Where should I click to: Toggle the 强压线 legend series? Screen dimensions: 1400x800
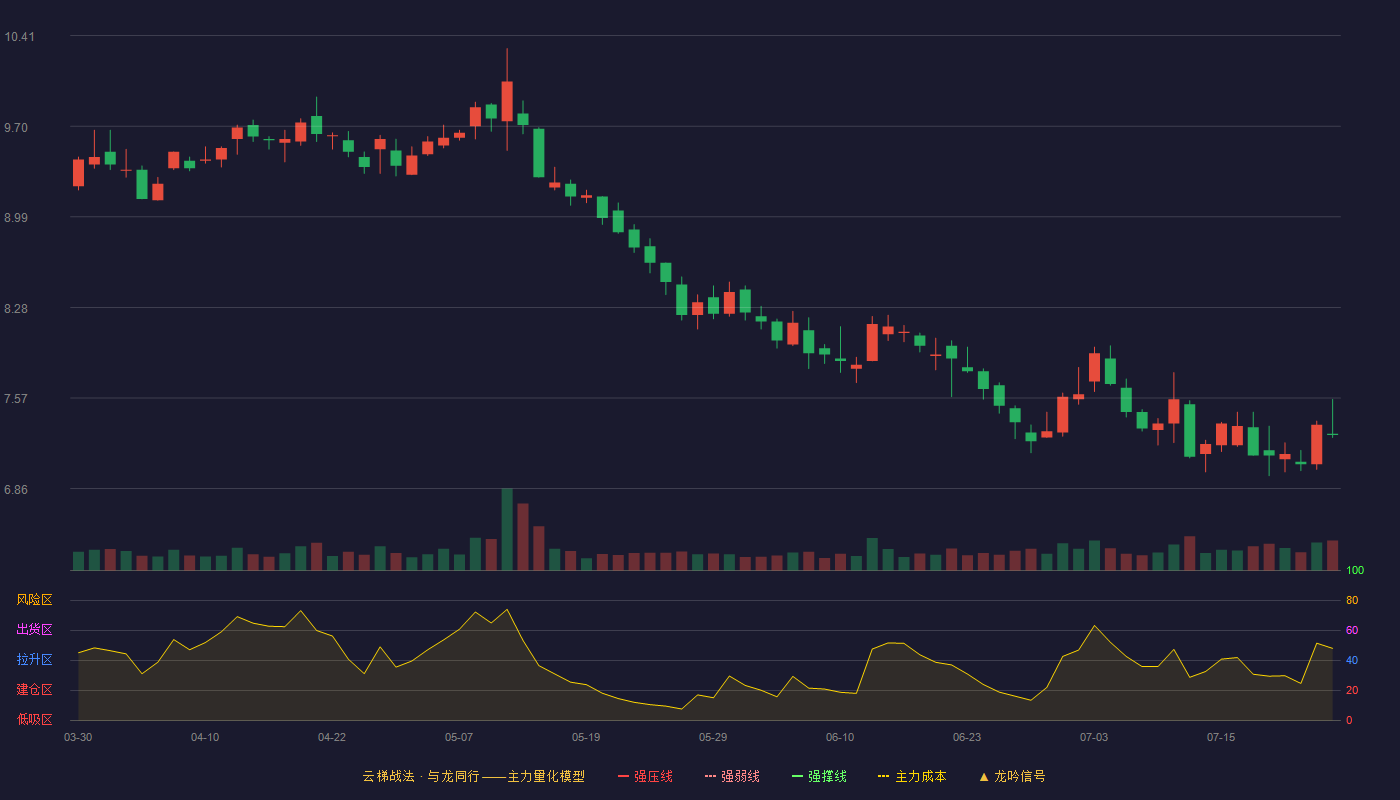coord(645,776)
